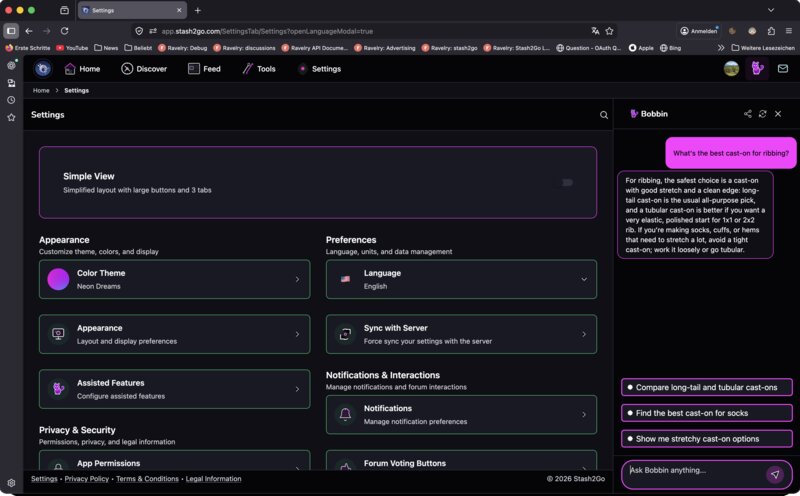The width and height of the screenshot is (800, 496).
Task: Click 'Find the best cast-on for socks'
Action: point(706,413)
